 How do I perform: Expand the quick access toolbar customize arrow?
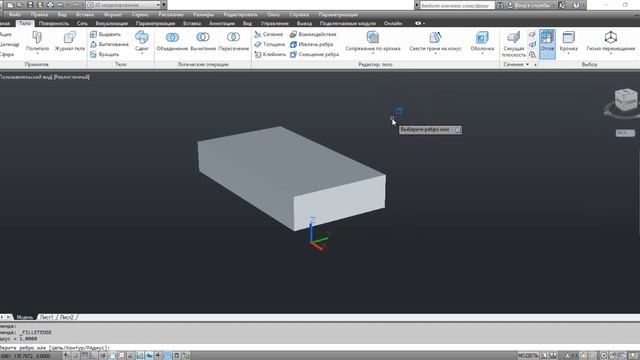(164, 5)
